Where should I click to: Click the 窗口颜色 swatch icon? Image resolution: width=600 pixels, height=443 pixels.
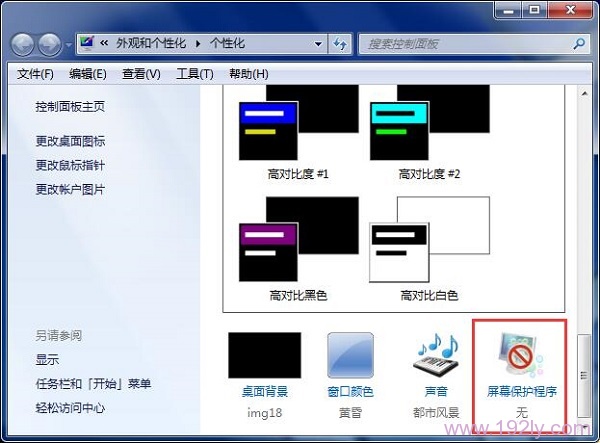pos(351,355)
